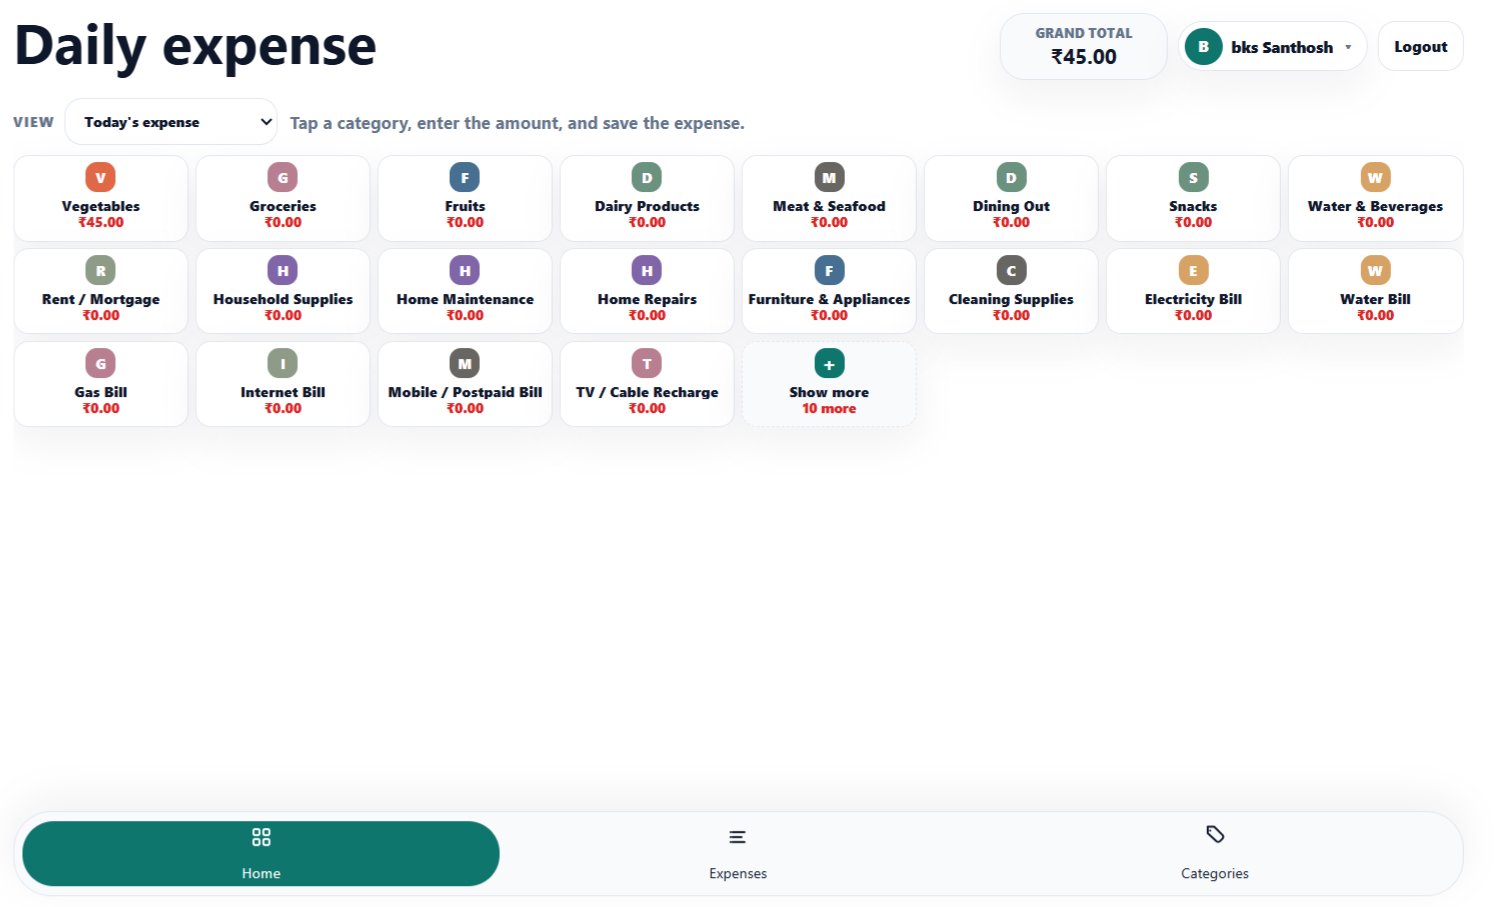Click the Water Bill label

tap(1375, 299)
